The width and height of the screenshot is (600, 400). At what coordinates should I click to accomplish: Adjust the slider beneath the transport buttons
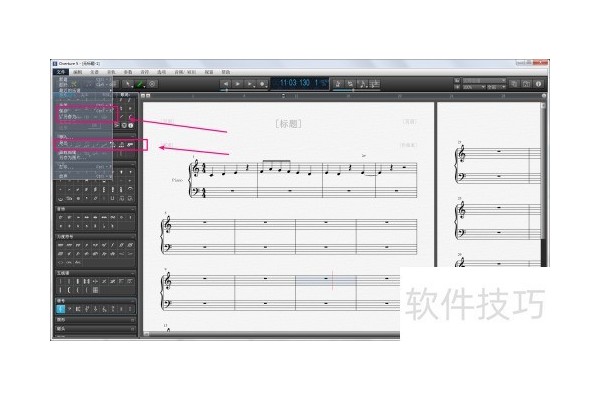[244, 90]
